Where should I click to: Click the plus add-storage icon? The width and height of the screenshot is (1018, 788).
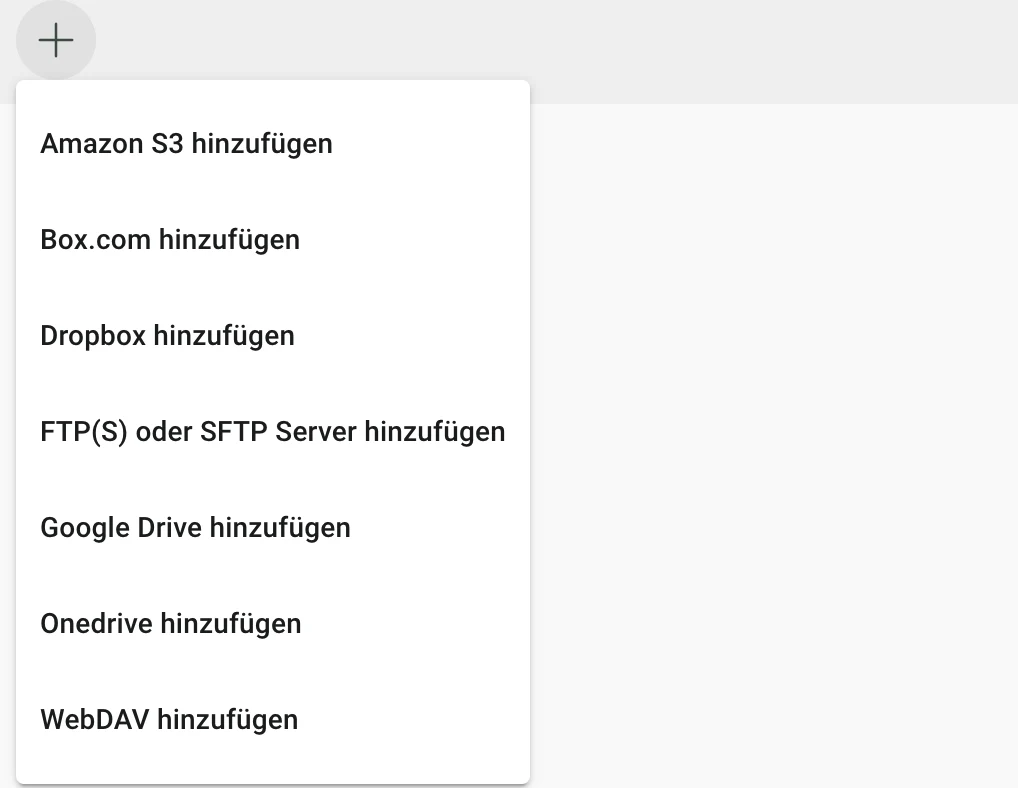point(56,40)
